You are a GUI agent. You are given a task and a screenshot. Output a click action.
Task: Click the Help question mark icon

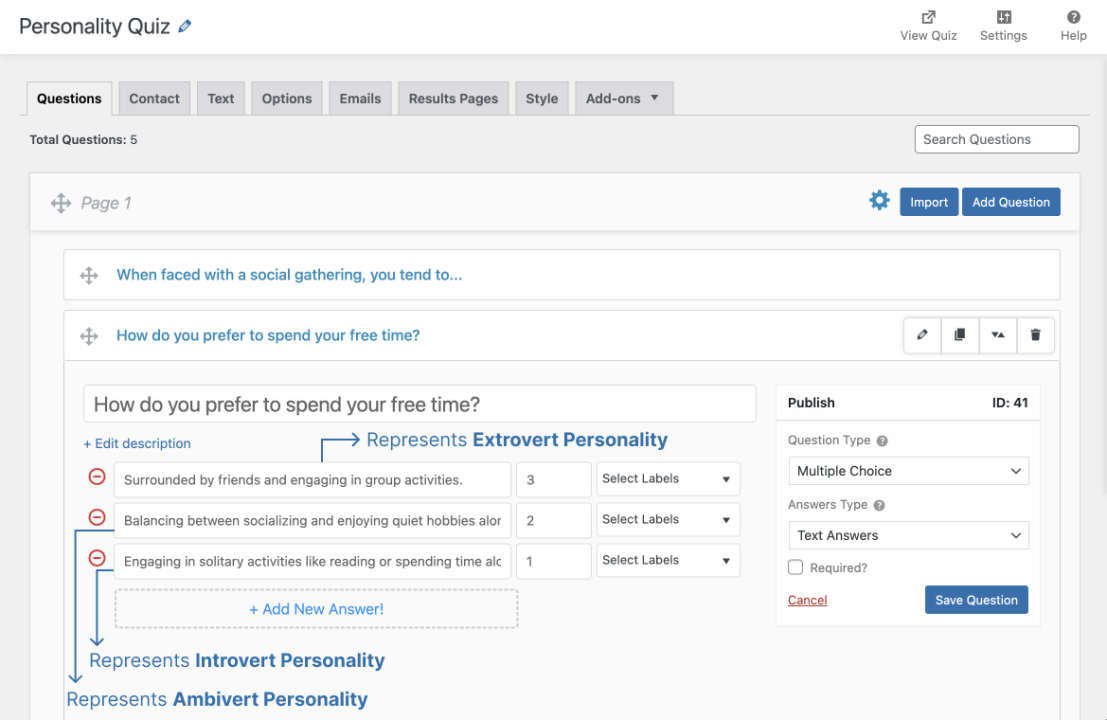click(x=1073, y=17)
